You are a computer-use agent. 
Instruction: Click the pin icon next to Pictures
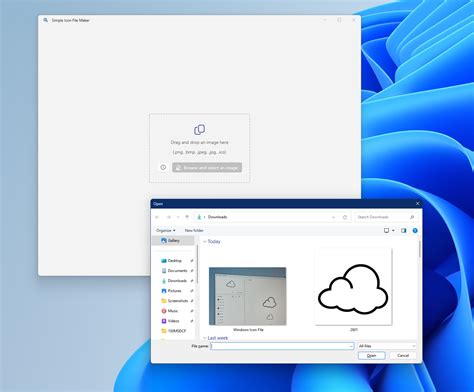(x=192, y=291)
